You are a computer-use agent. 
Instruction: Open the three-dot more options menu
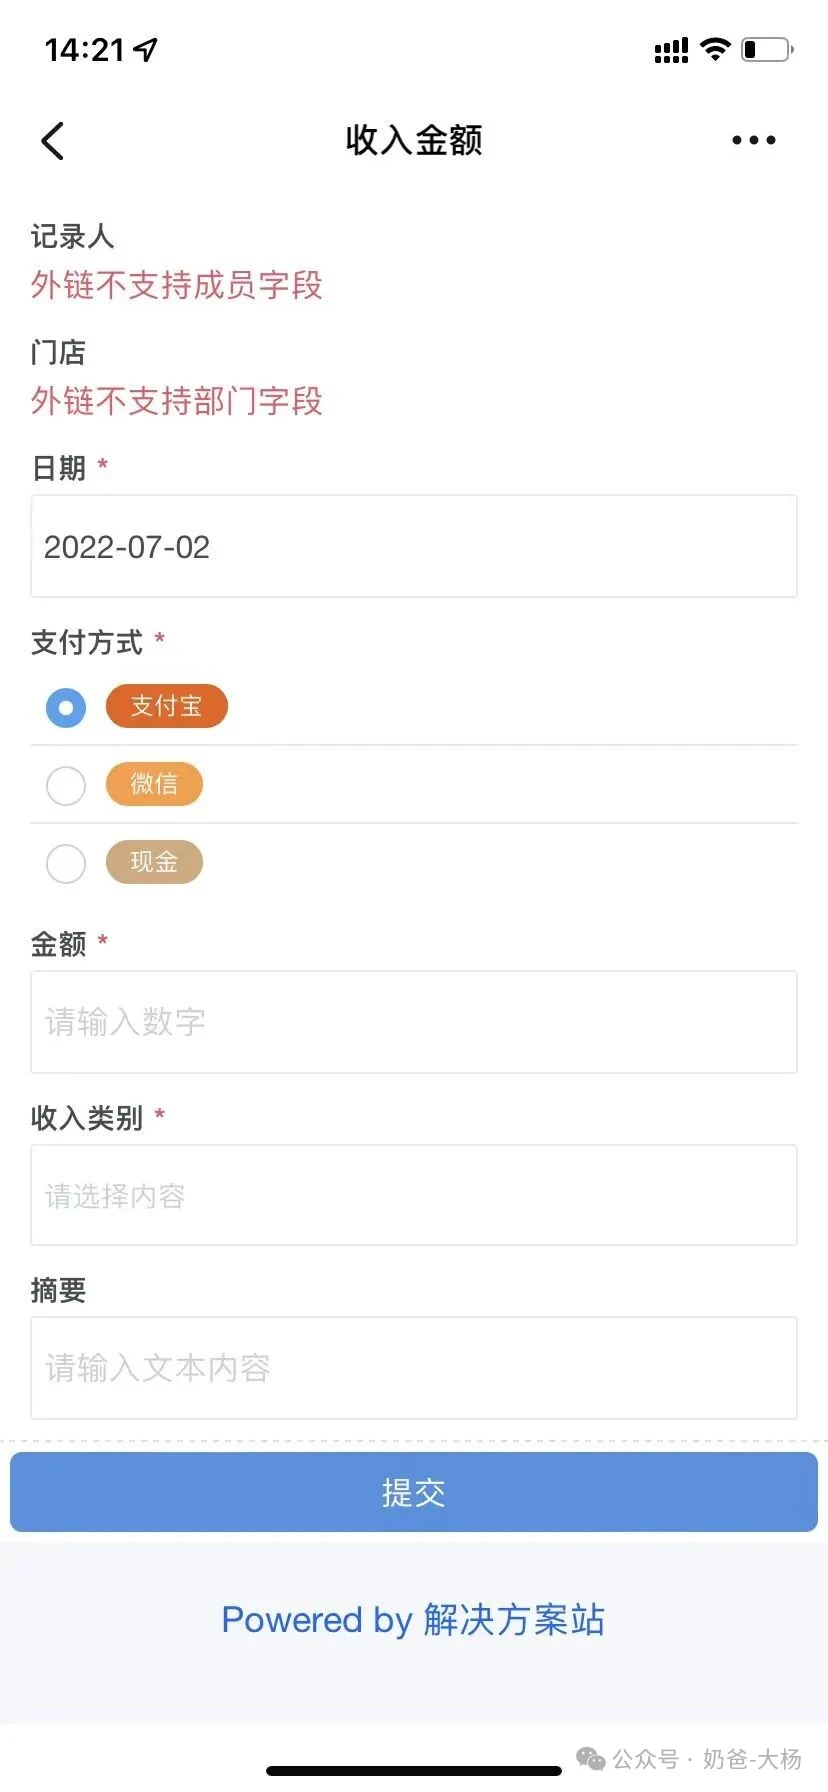click(x=753, y=141)
